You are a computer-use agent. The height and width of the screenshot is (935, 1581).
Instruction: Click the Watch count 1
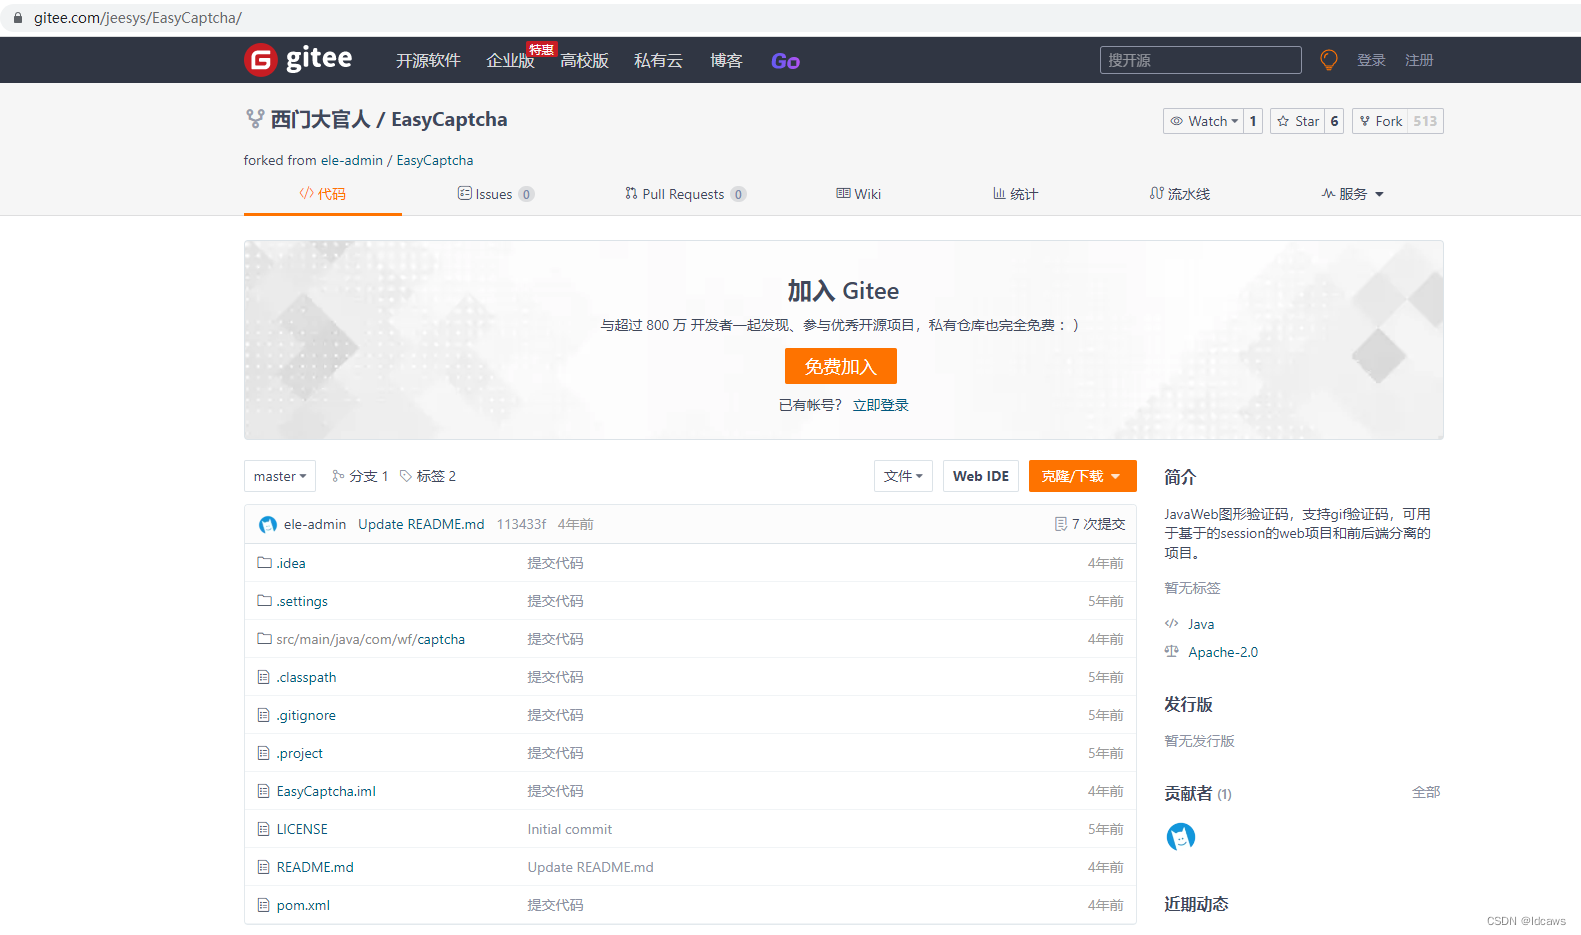point(1253,121)
